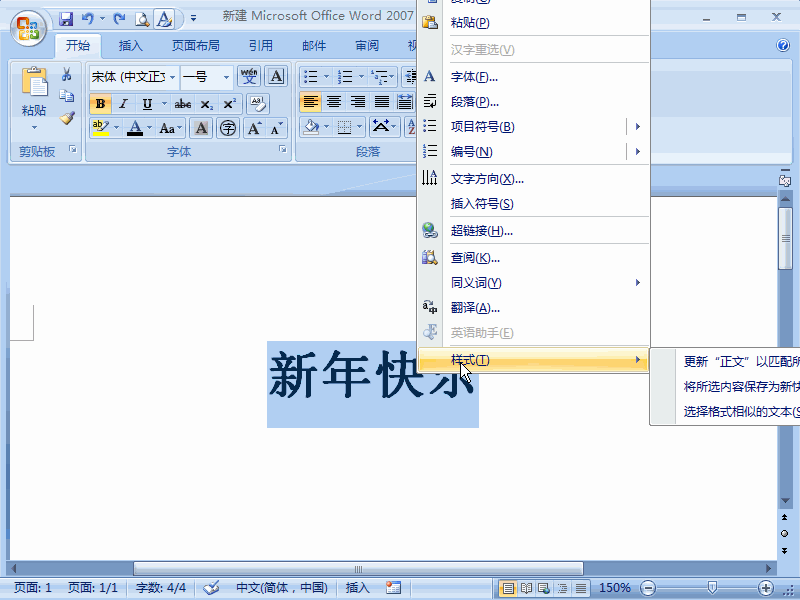The height and width of the screenshot is (600, 800).
Task: Click the text highlight color icon
Action: tap(100, 128)
